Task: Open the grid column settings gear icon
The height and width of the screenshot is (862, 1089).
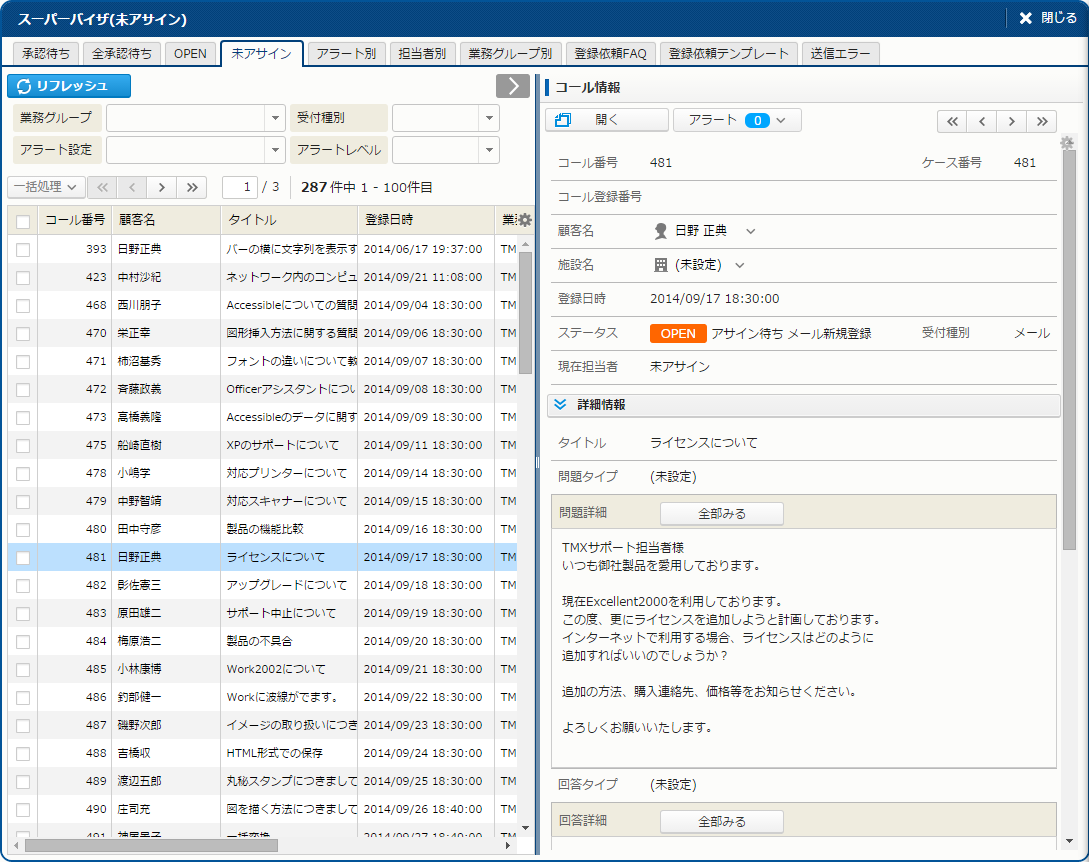Action: tap(525, 220)
